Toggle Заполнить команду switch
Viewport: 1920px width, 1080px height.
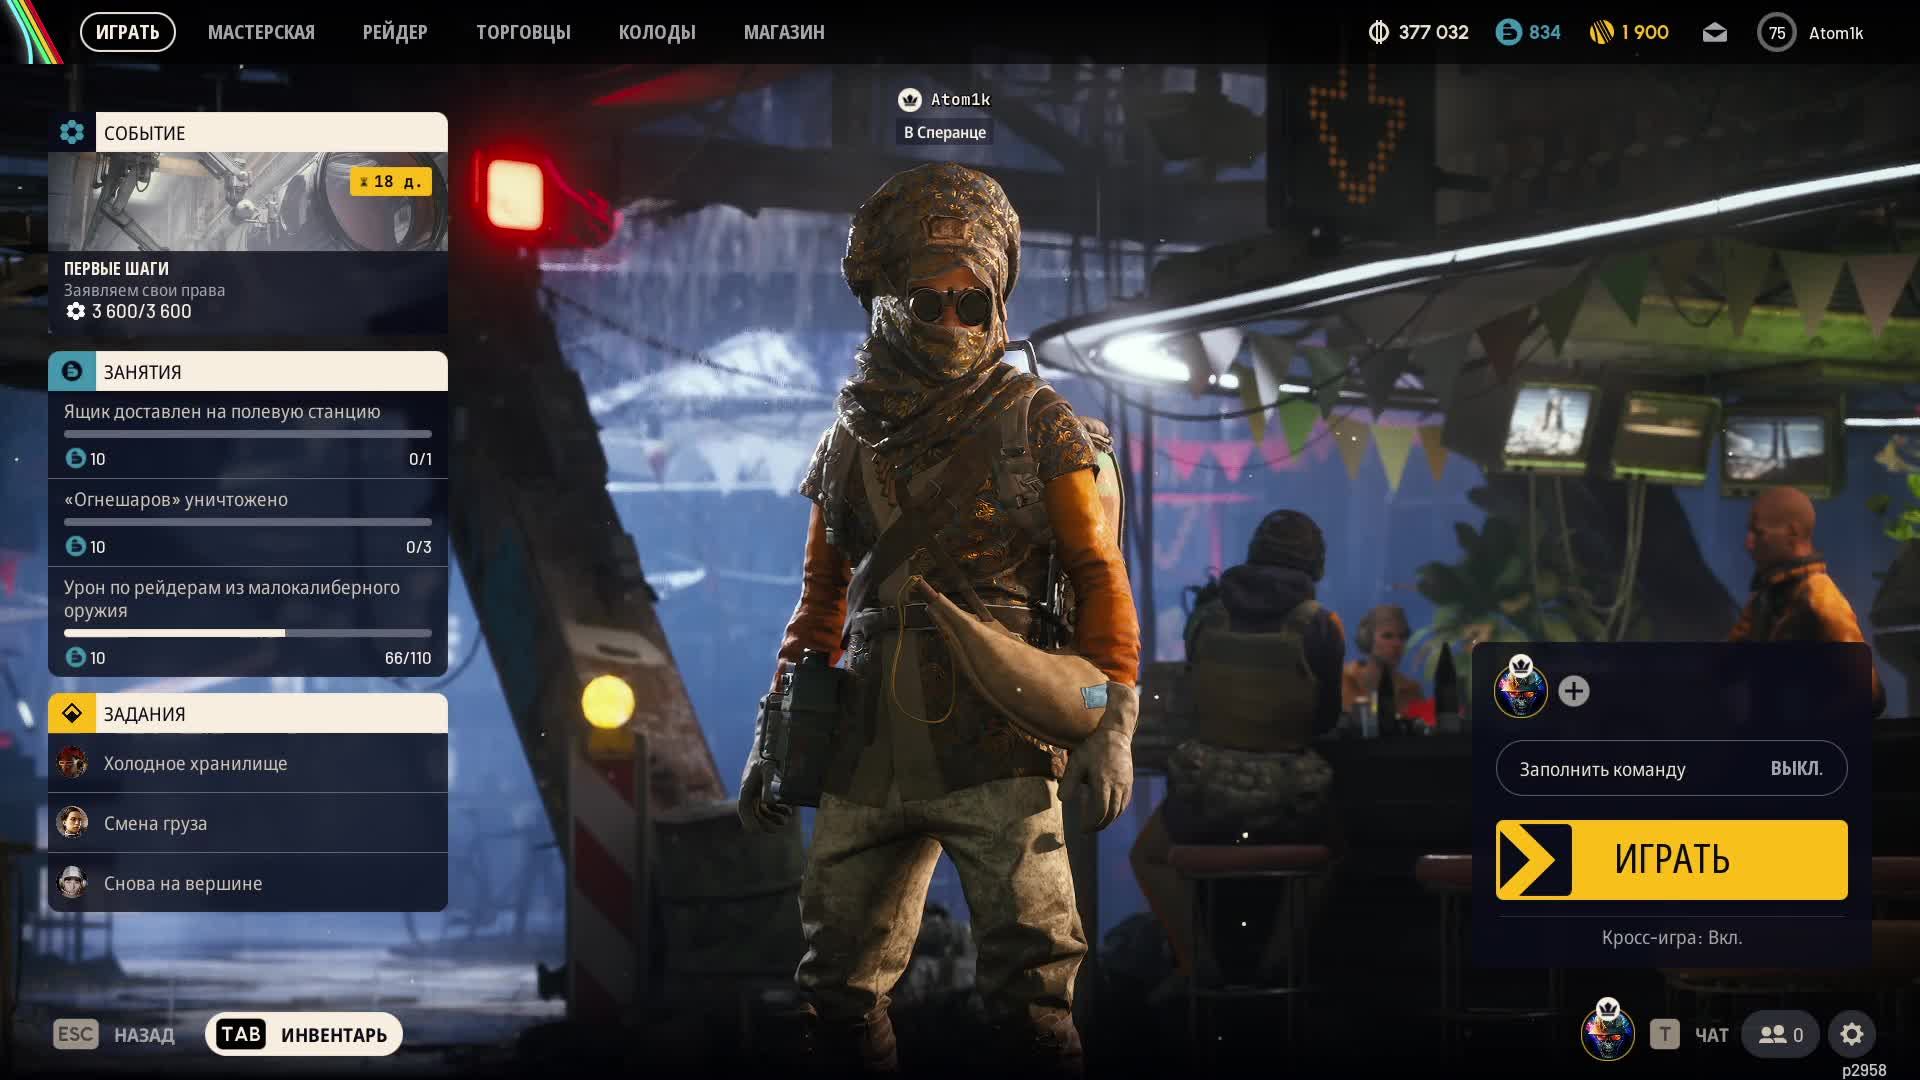(x=1671, y=768)
